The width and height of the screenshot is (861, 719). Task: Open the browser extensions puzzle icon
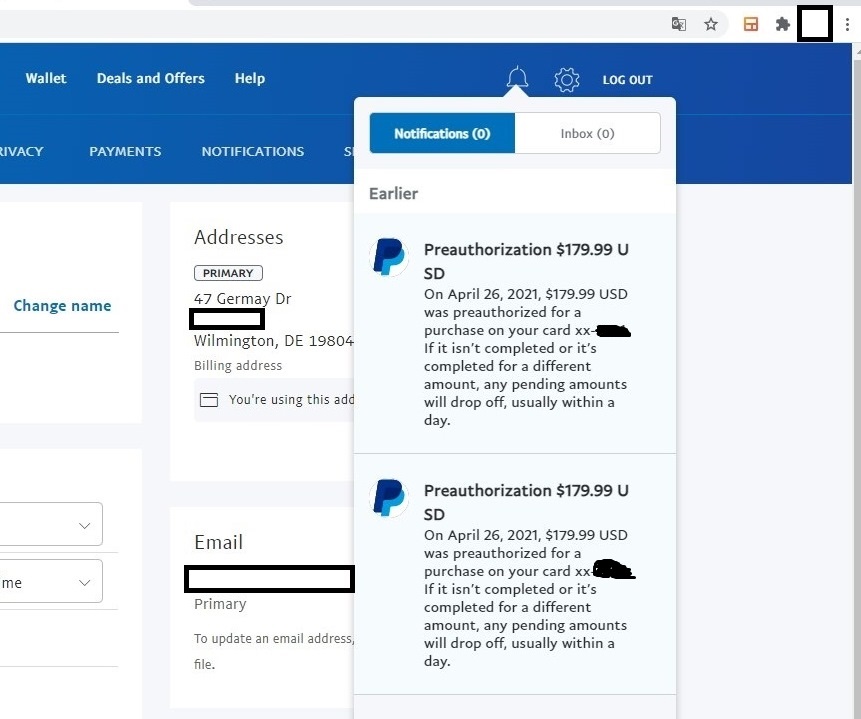pyautogui.click(x=783, y=24)
